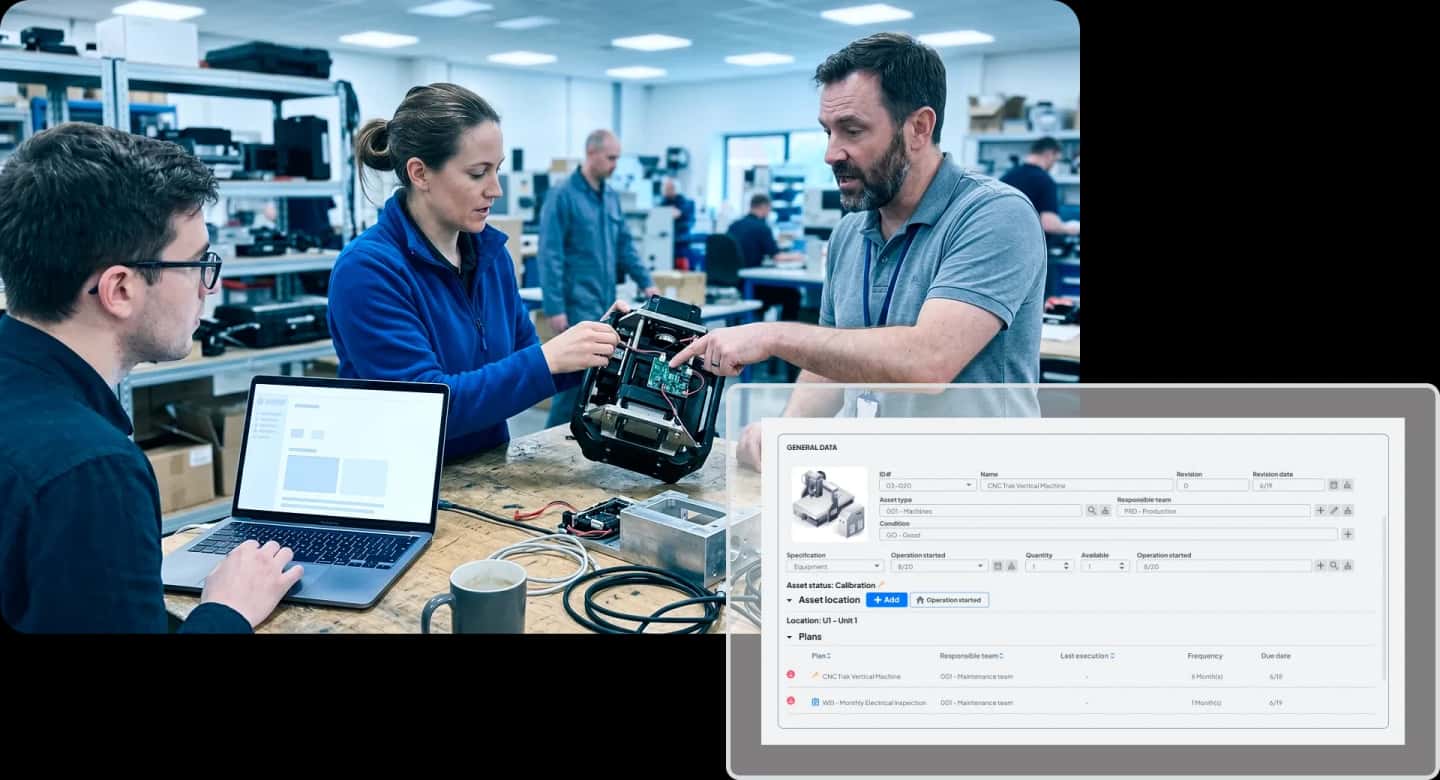Click the magnifier beside second Operation started field

[x=1334, y=566]
